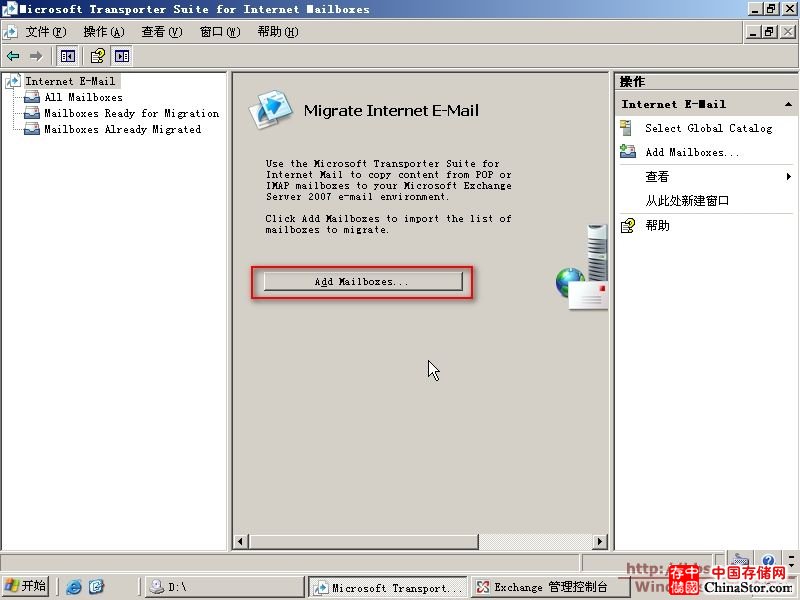
Task: Click the scroll left arrow in center pane
Action: click(241, 541)
